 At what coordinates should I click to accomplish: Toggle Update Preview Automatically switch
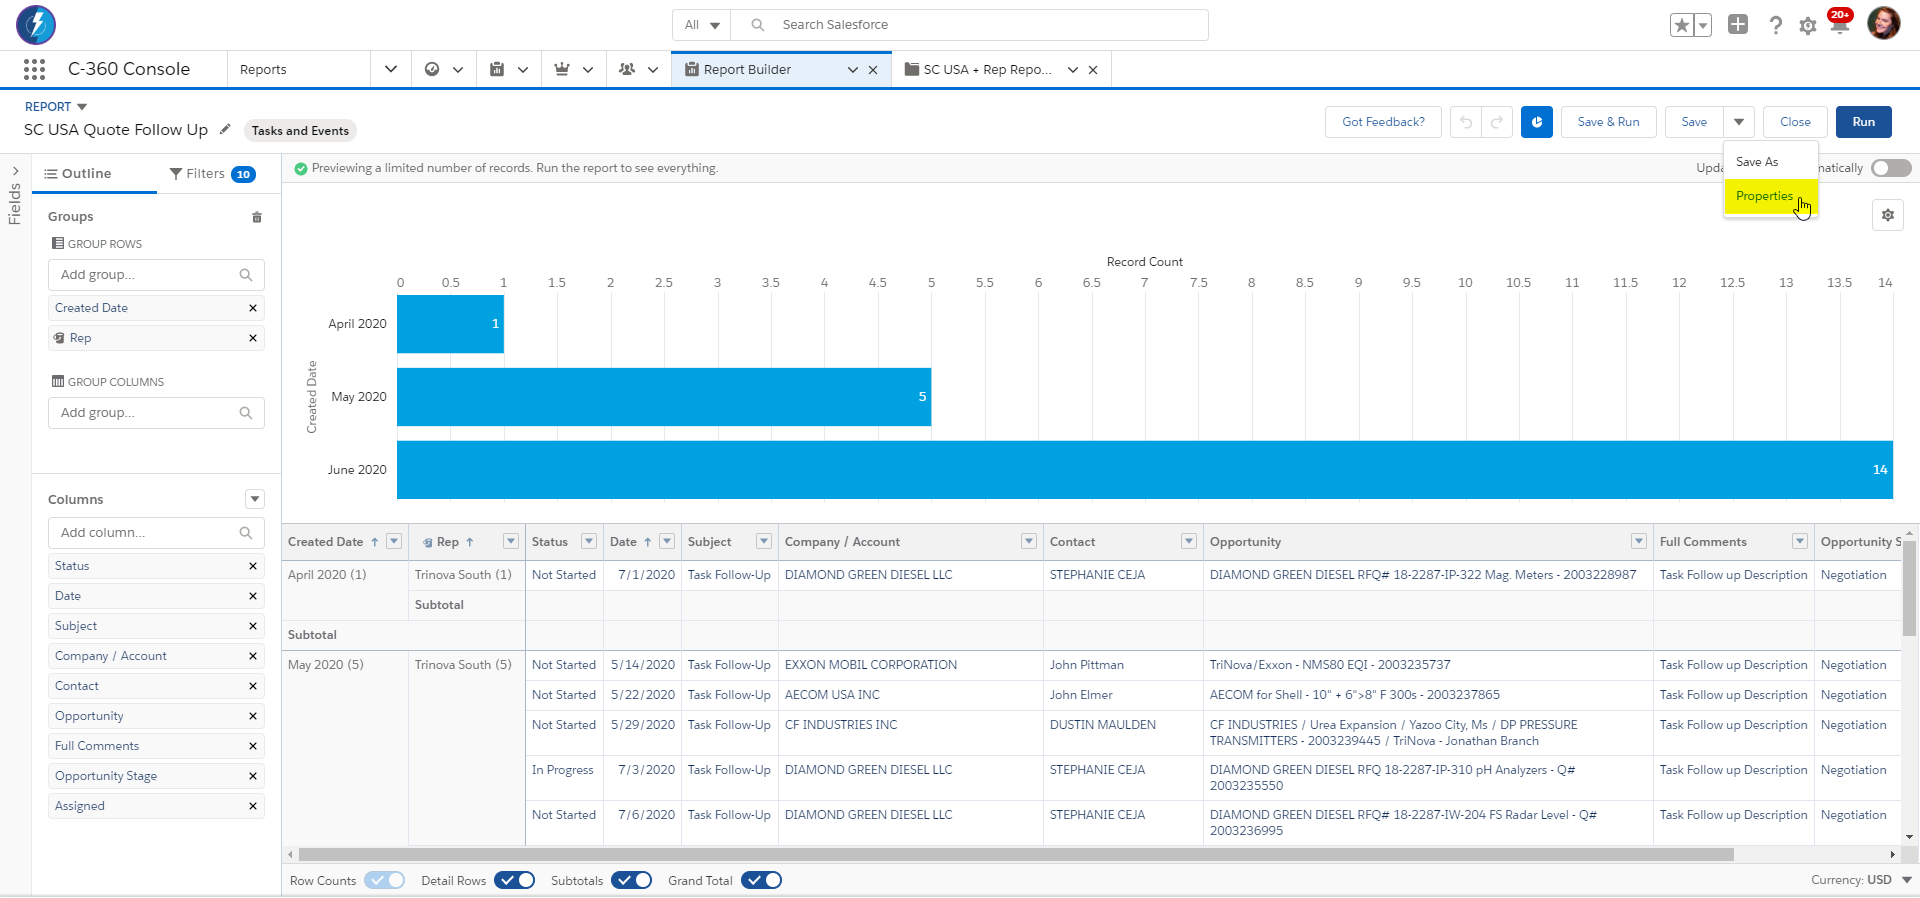click(x=1891, y=168)
